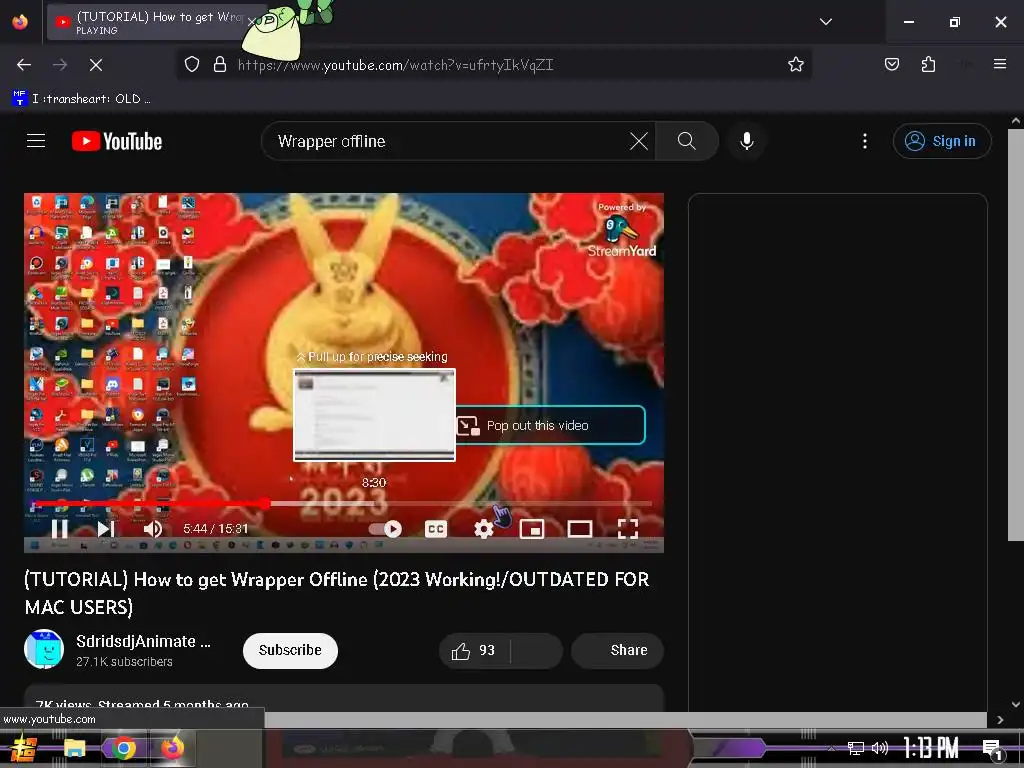Share the video
The width and height of the screenshot is (1024, 768).
coord(618,650)
